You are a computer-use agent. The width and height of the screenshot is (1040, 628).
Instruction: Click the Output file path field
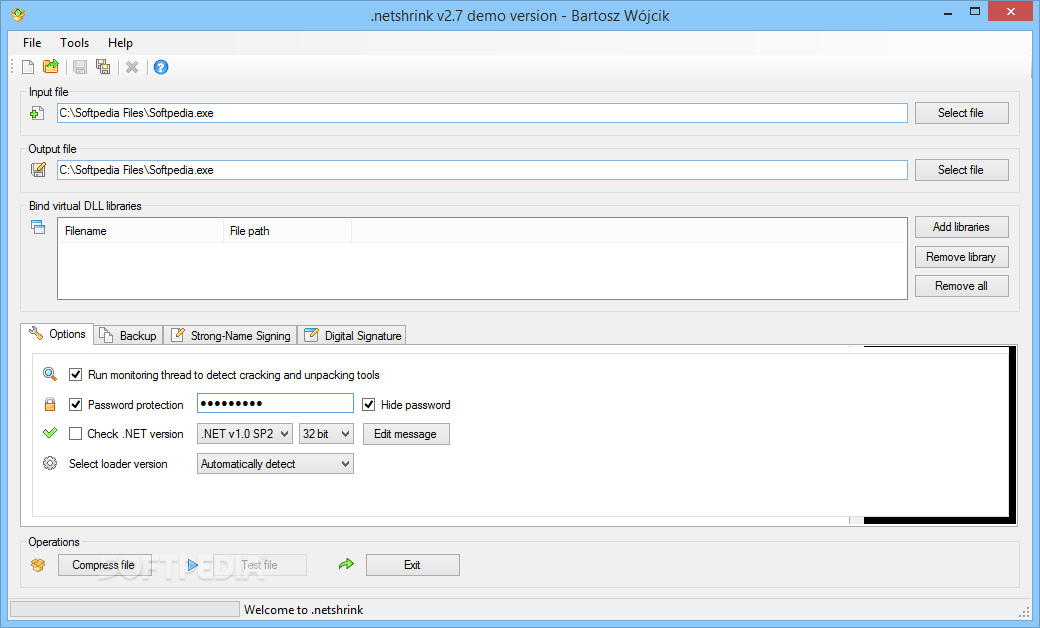coord(482,170)
